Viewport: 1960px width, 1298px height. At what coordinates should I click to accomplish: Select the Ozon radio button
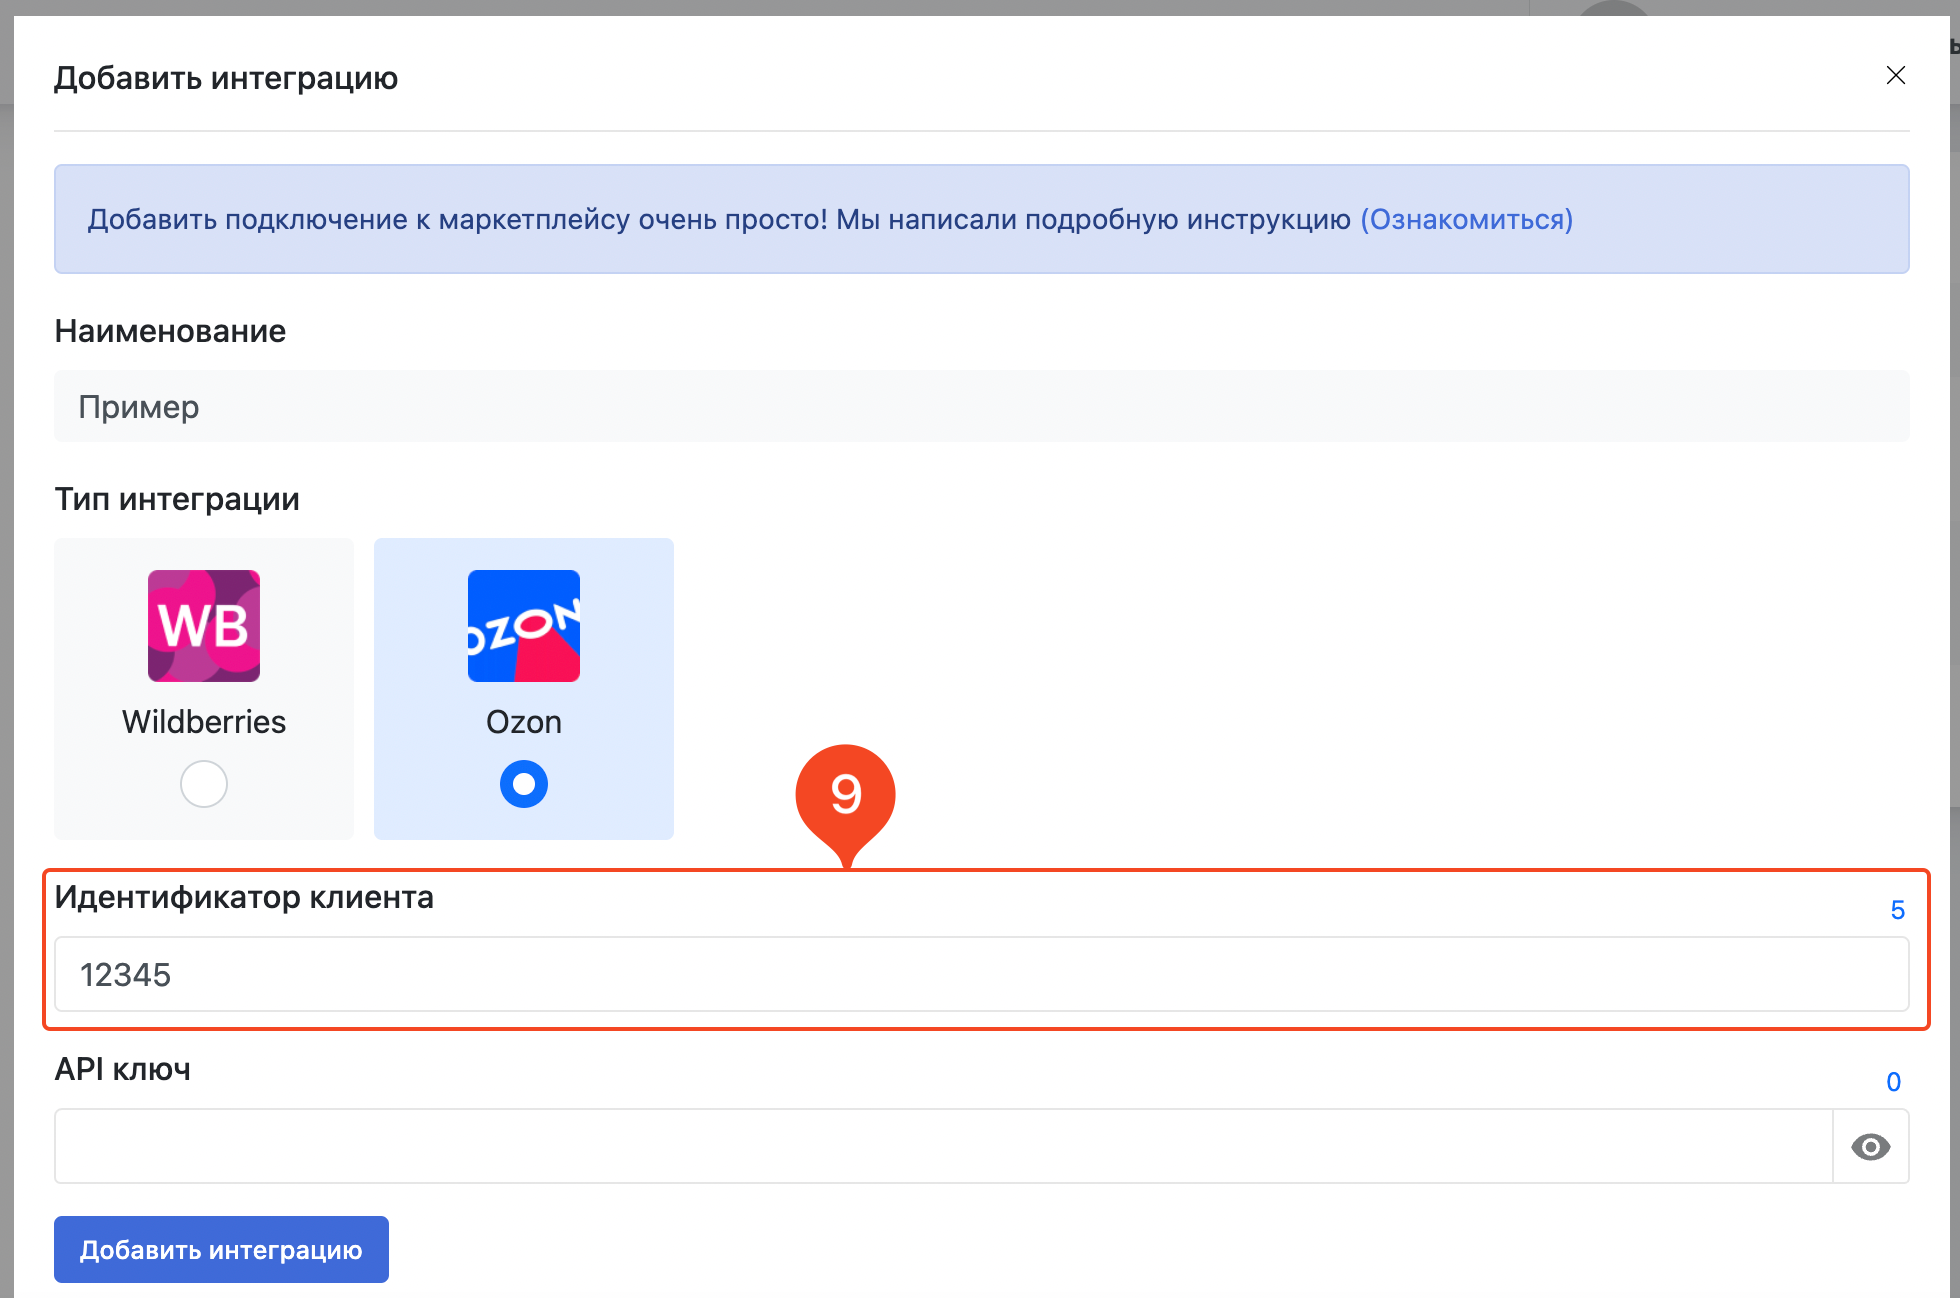523,784
